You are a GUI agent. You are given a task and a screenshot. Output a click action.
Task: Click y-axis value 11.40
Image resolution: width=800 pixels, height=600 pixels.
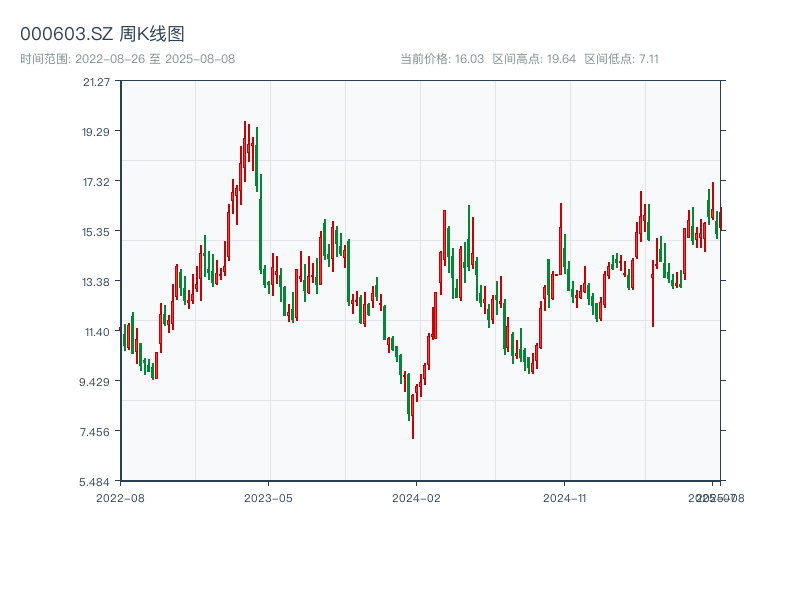(x=97, y=332)
